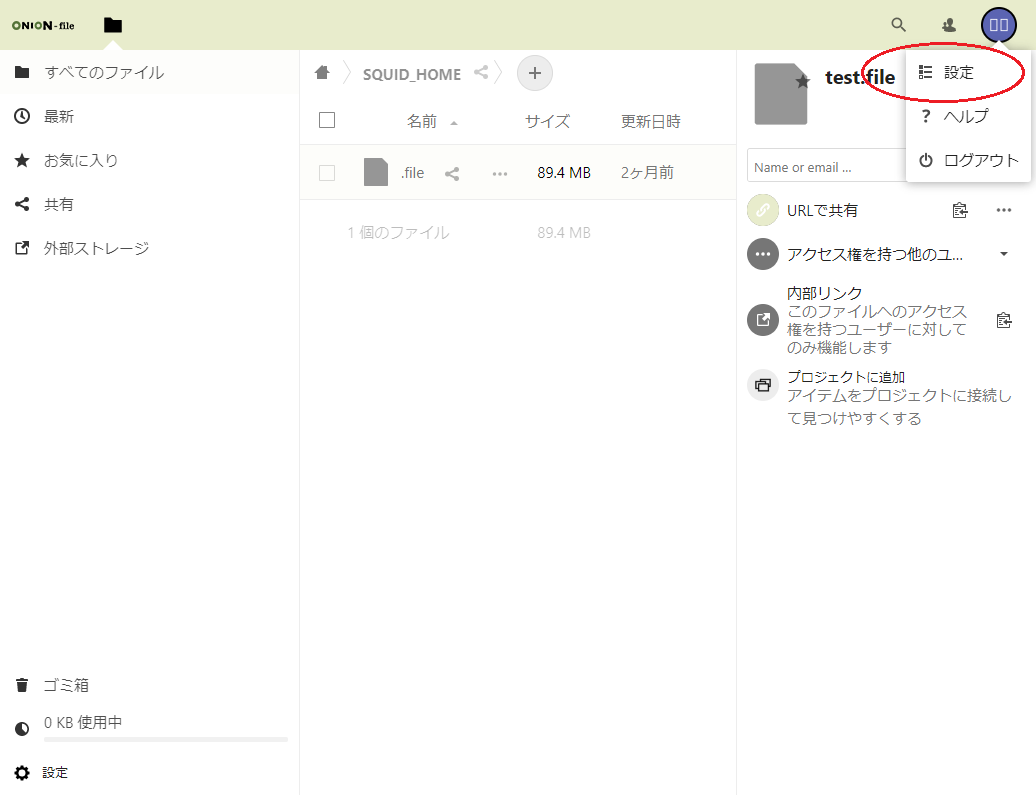Open more options for URLで共有
Screen dimensions: 1036x795
(1004, 210)
